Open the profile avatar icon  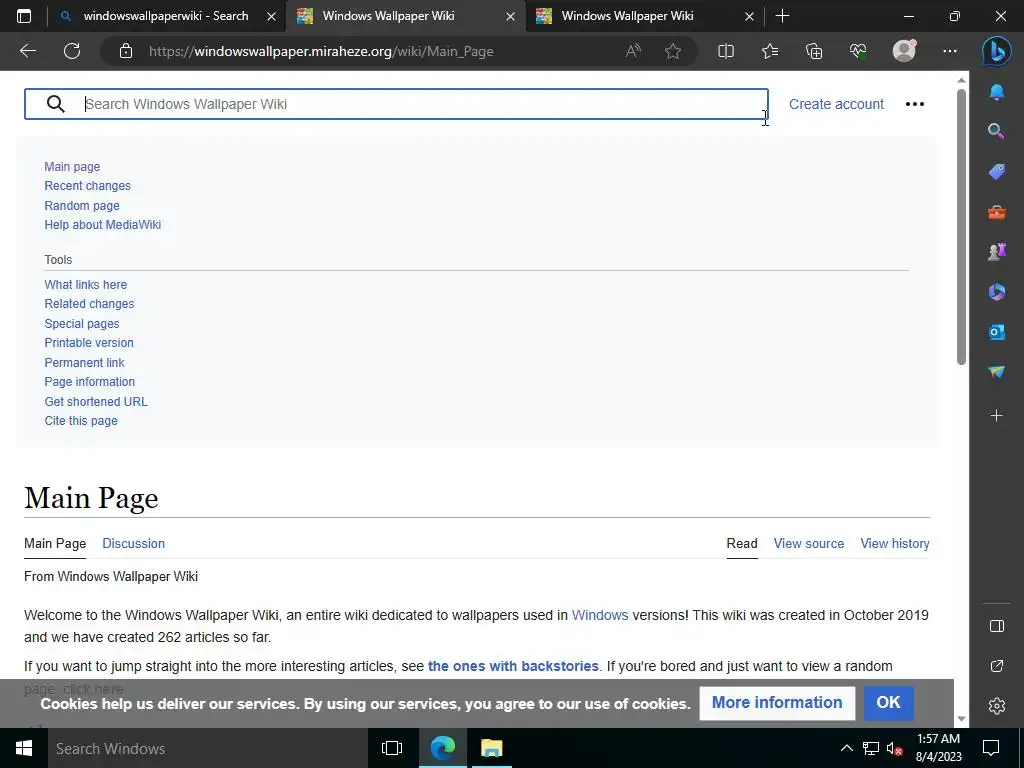coord(904,51)
